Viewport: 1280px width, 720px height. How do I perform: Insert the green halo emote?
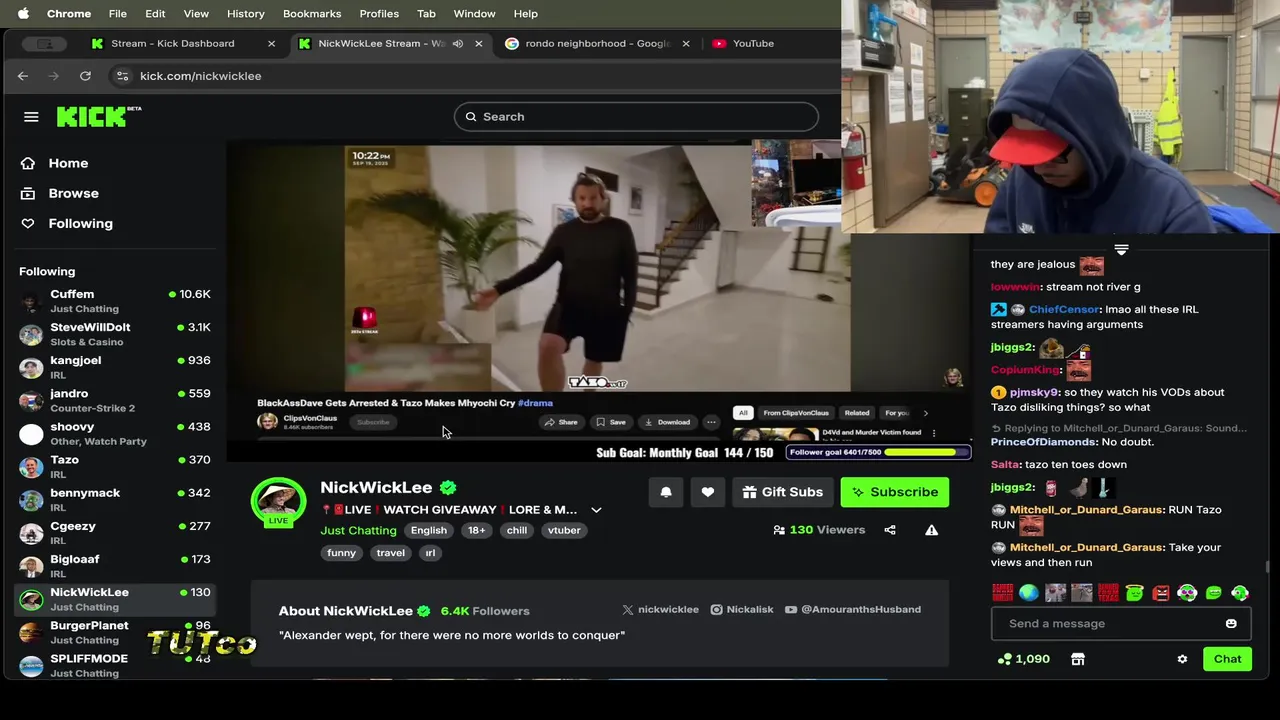[1134, 593]
